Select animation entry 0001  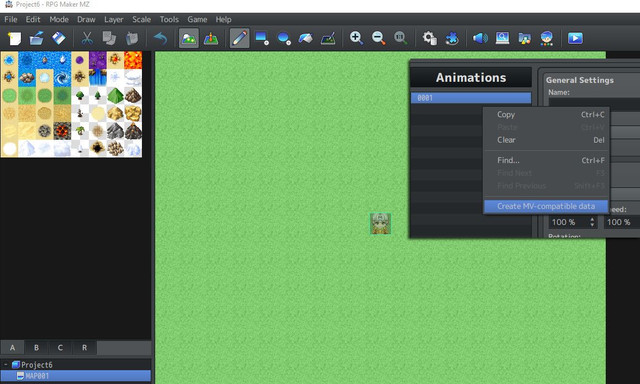(x=471, y=98)
